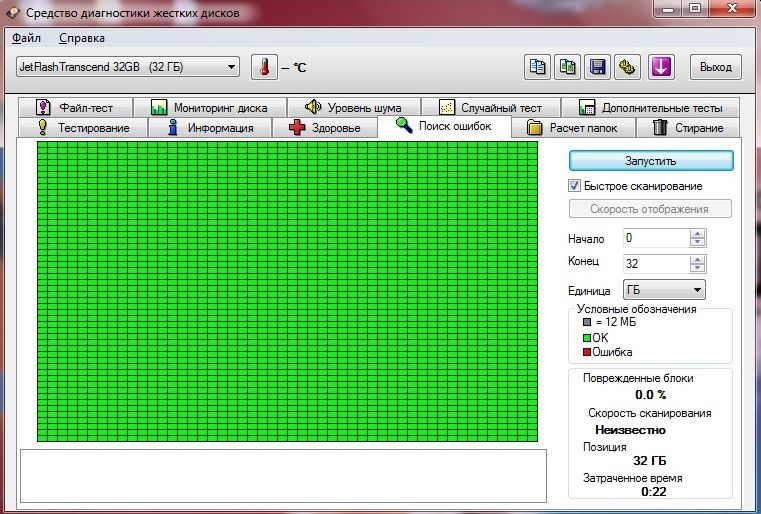
Task: Switch to the Информация tab
Action: click(x=210, y=128)
